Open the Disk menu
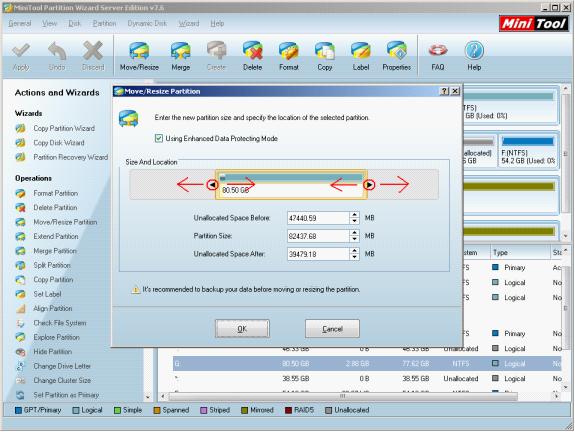Image resolution: width=575 pixels, height=432 pixels. click(x=74, y=23)
